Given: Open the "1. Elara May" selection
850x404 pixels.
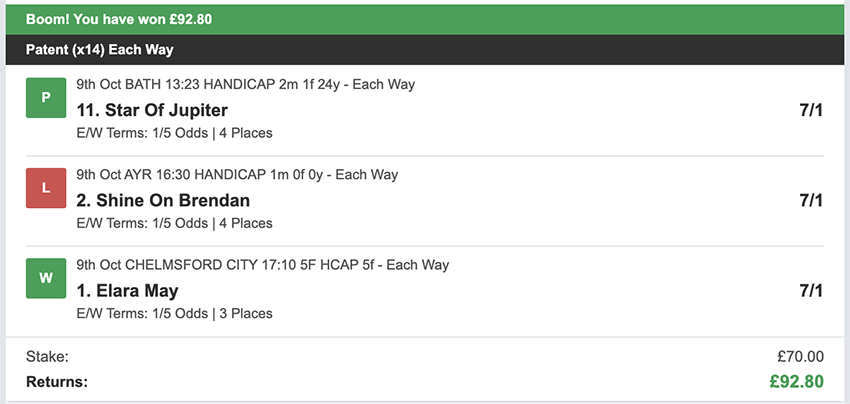Looking at the screenshot, I should [127, 291].
